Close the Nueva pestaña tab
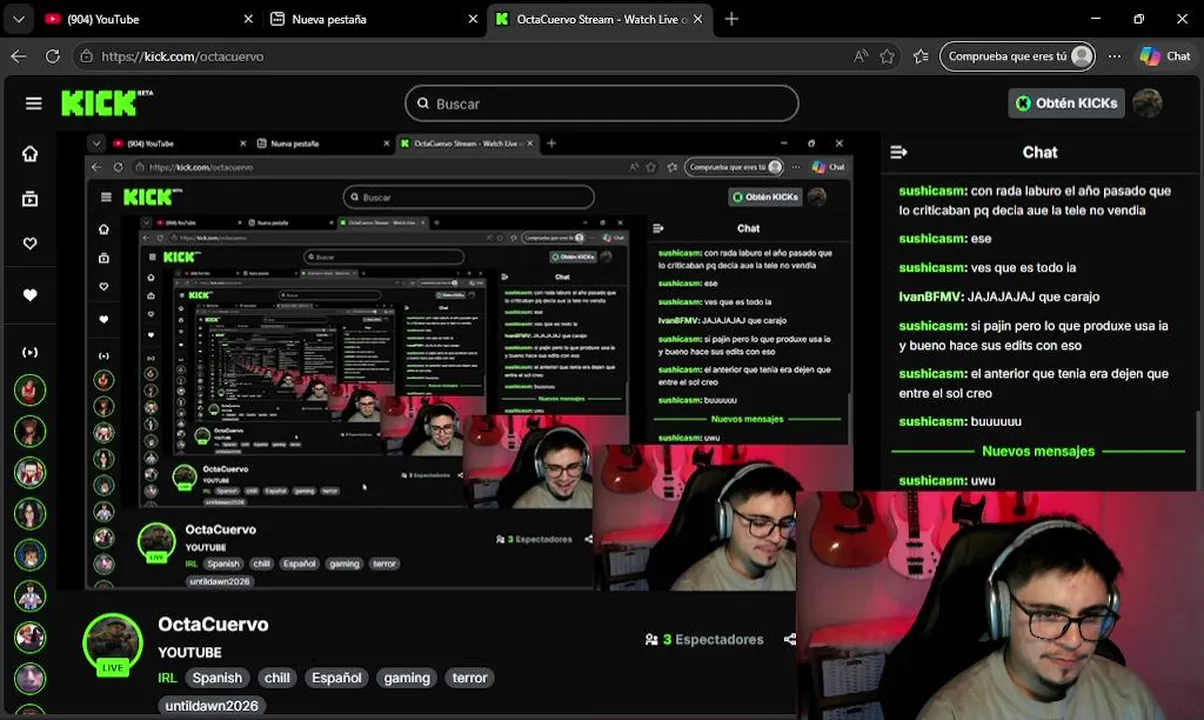This screenshot has width=1204, height=720. pos(473,19)
